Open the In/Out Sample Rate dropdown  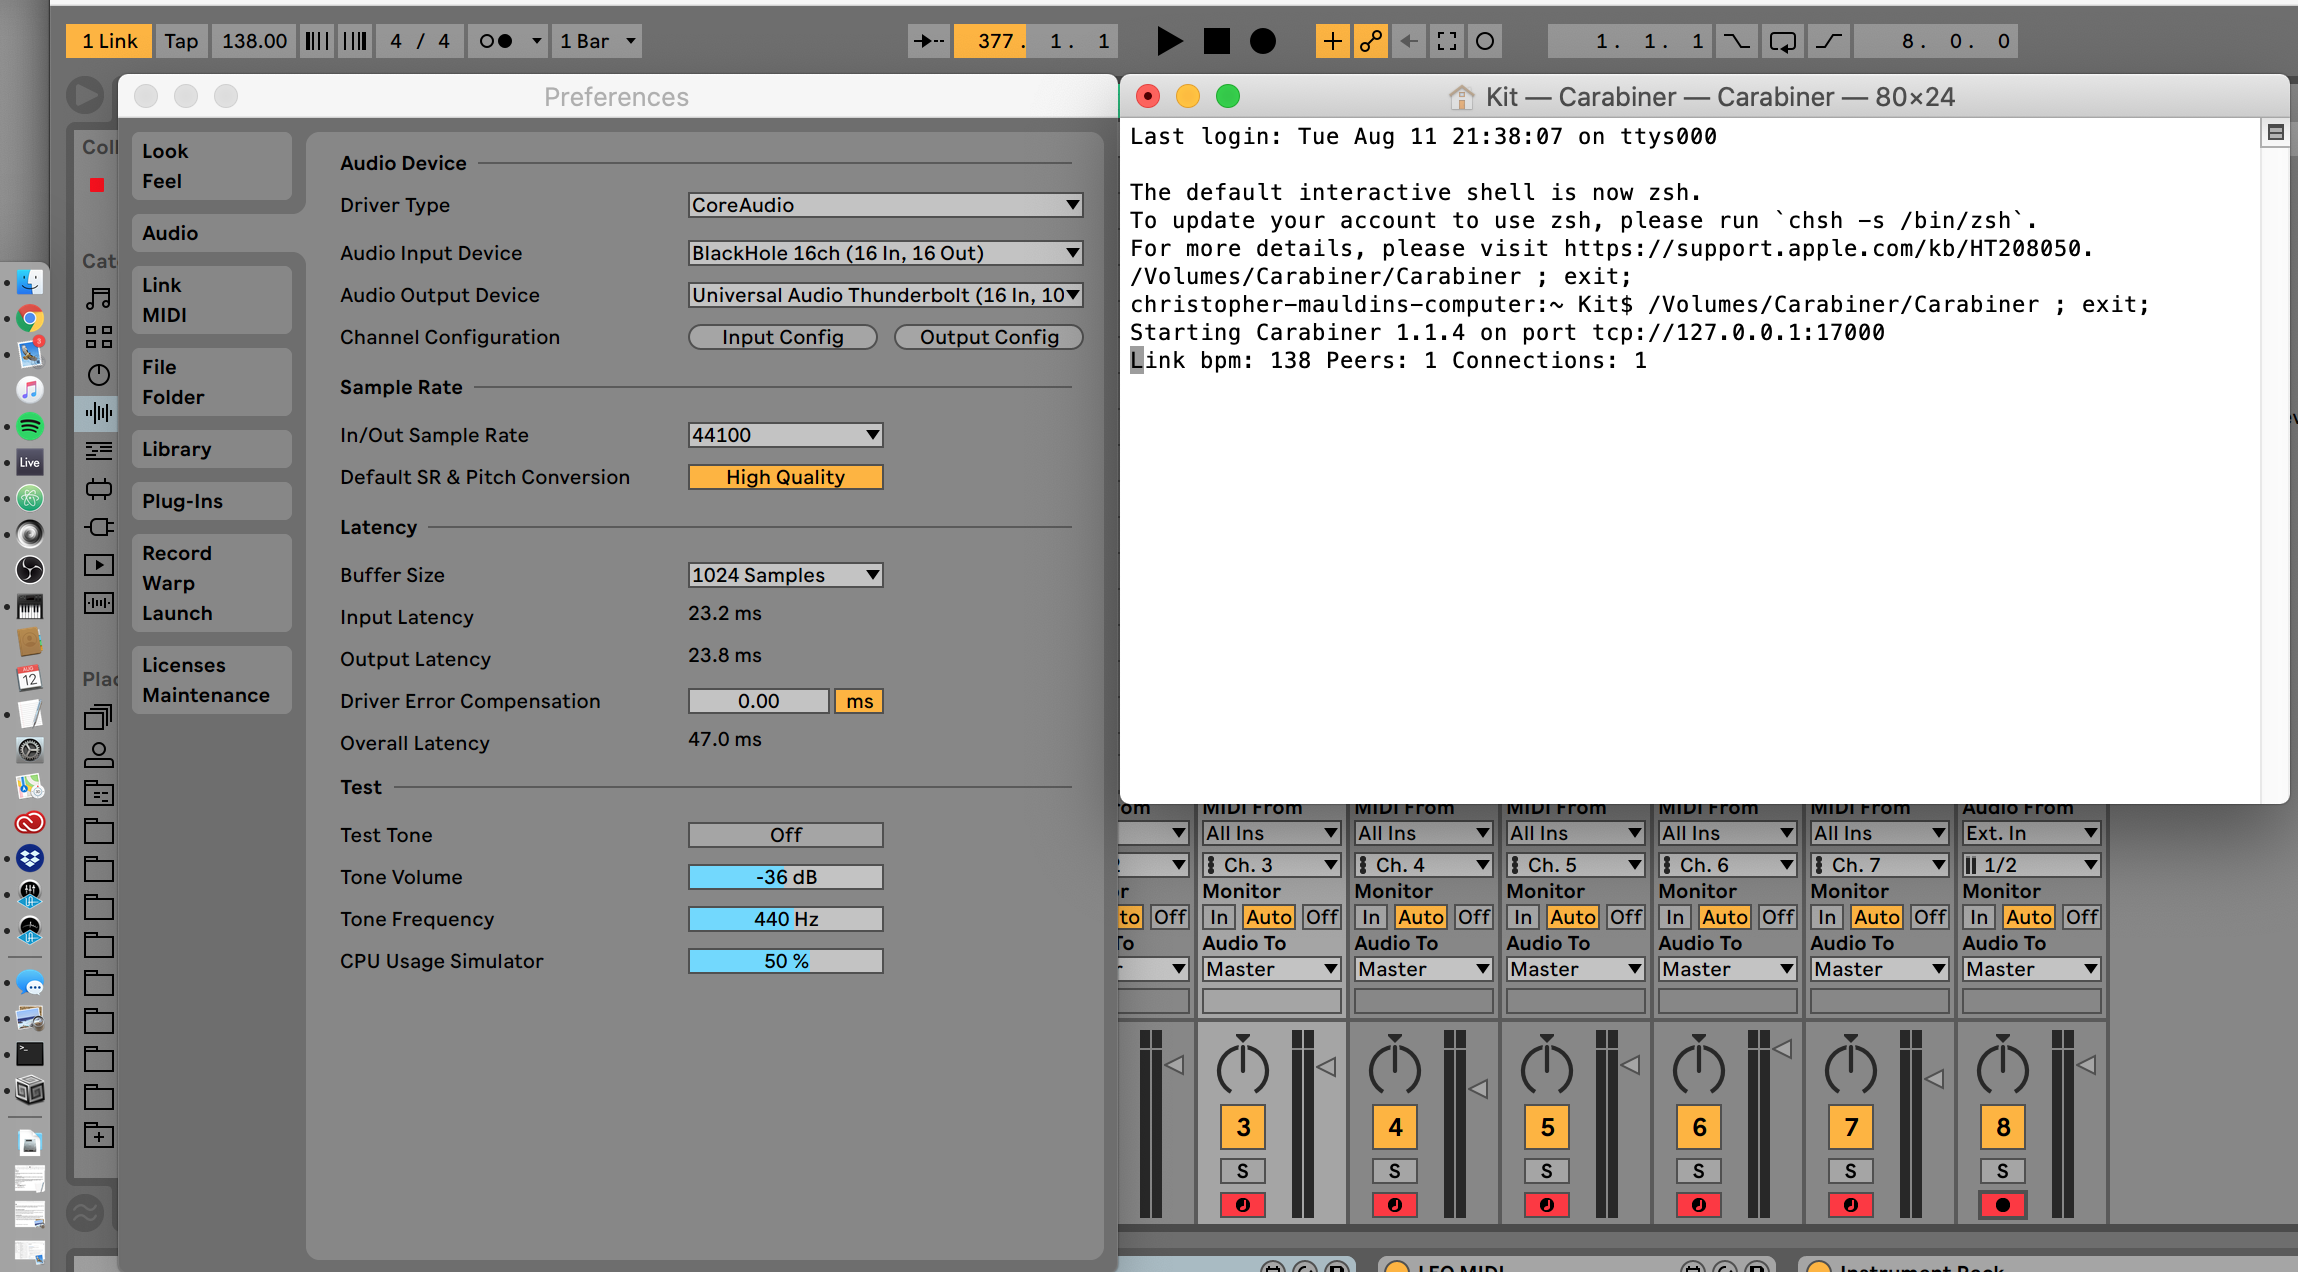[x=785, y=435]
